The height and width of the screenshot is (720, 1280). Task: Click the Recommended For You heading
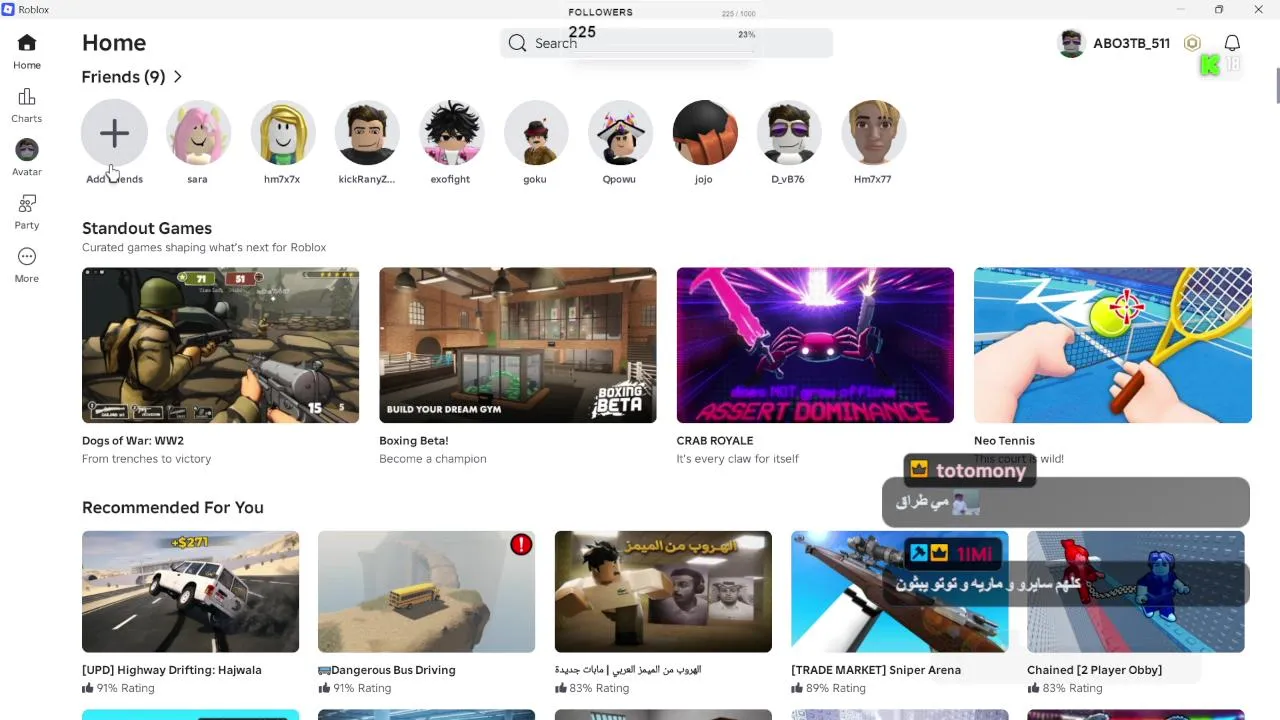pos(173,507)
